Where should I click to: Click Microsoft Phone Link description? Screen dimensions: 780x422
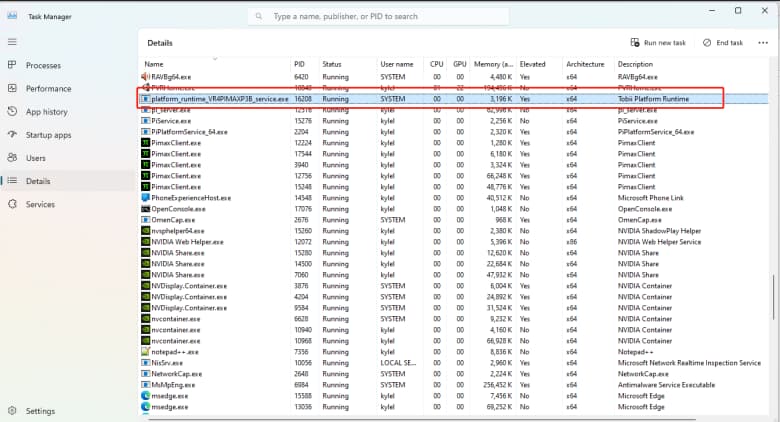(x=651, y=198)
